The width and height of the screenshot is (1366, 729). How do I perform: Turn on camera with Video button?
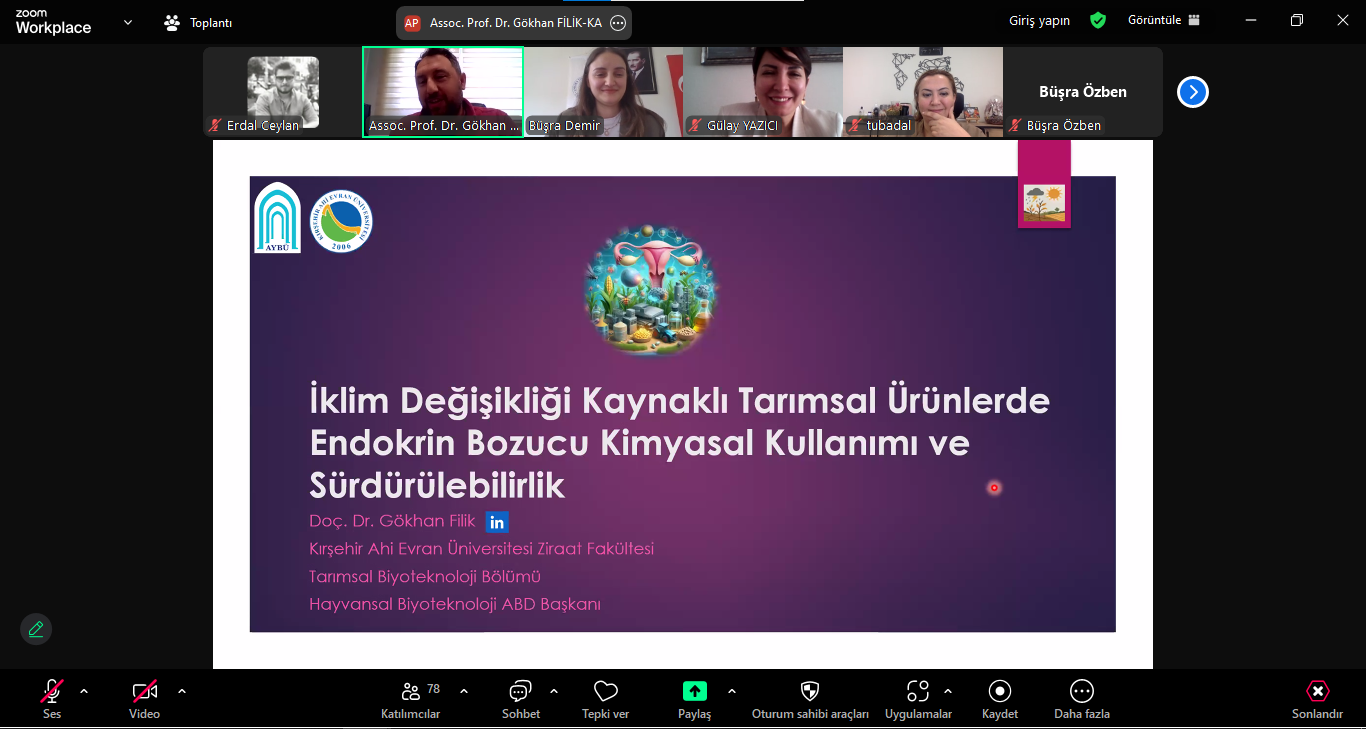point(145,692)
